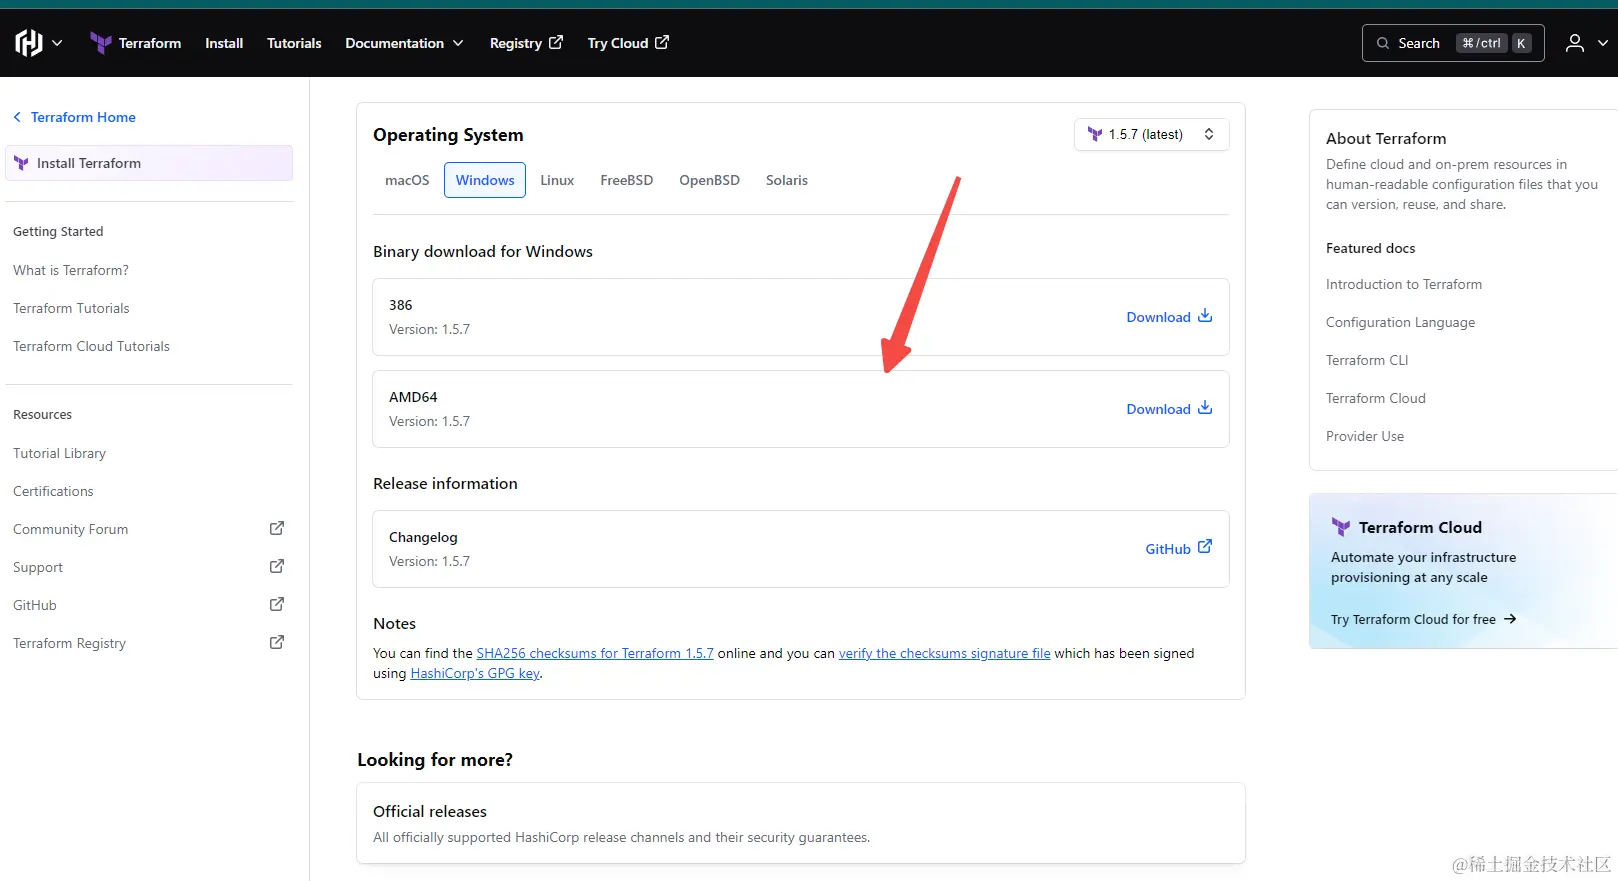Open HashiCorp's GPG key link

coord(475,673)
